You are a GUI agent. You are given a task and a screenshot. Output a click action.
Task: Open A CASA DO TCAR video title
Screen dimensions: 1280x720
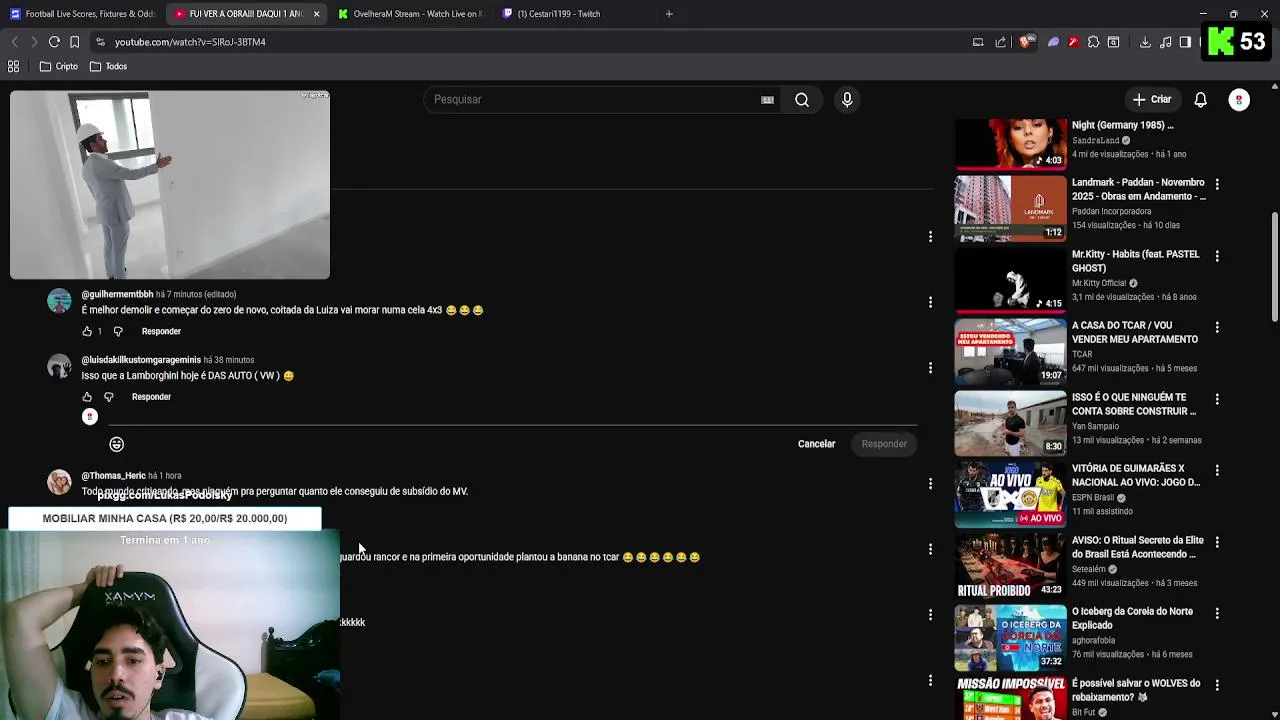coord(1135,332)
